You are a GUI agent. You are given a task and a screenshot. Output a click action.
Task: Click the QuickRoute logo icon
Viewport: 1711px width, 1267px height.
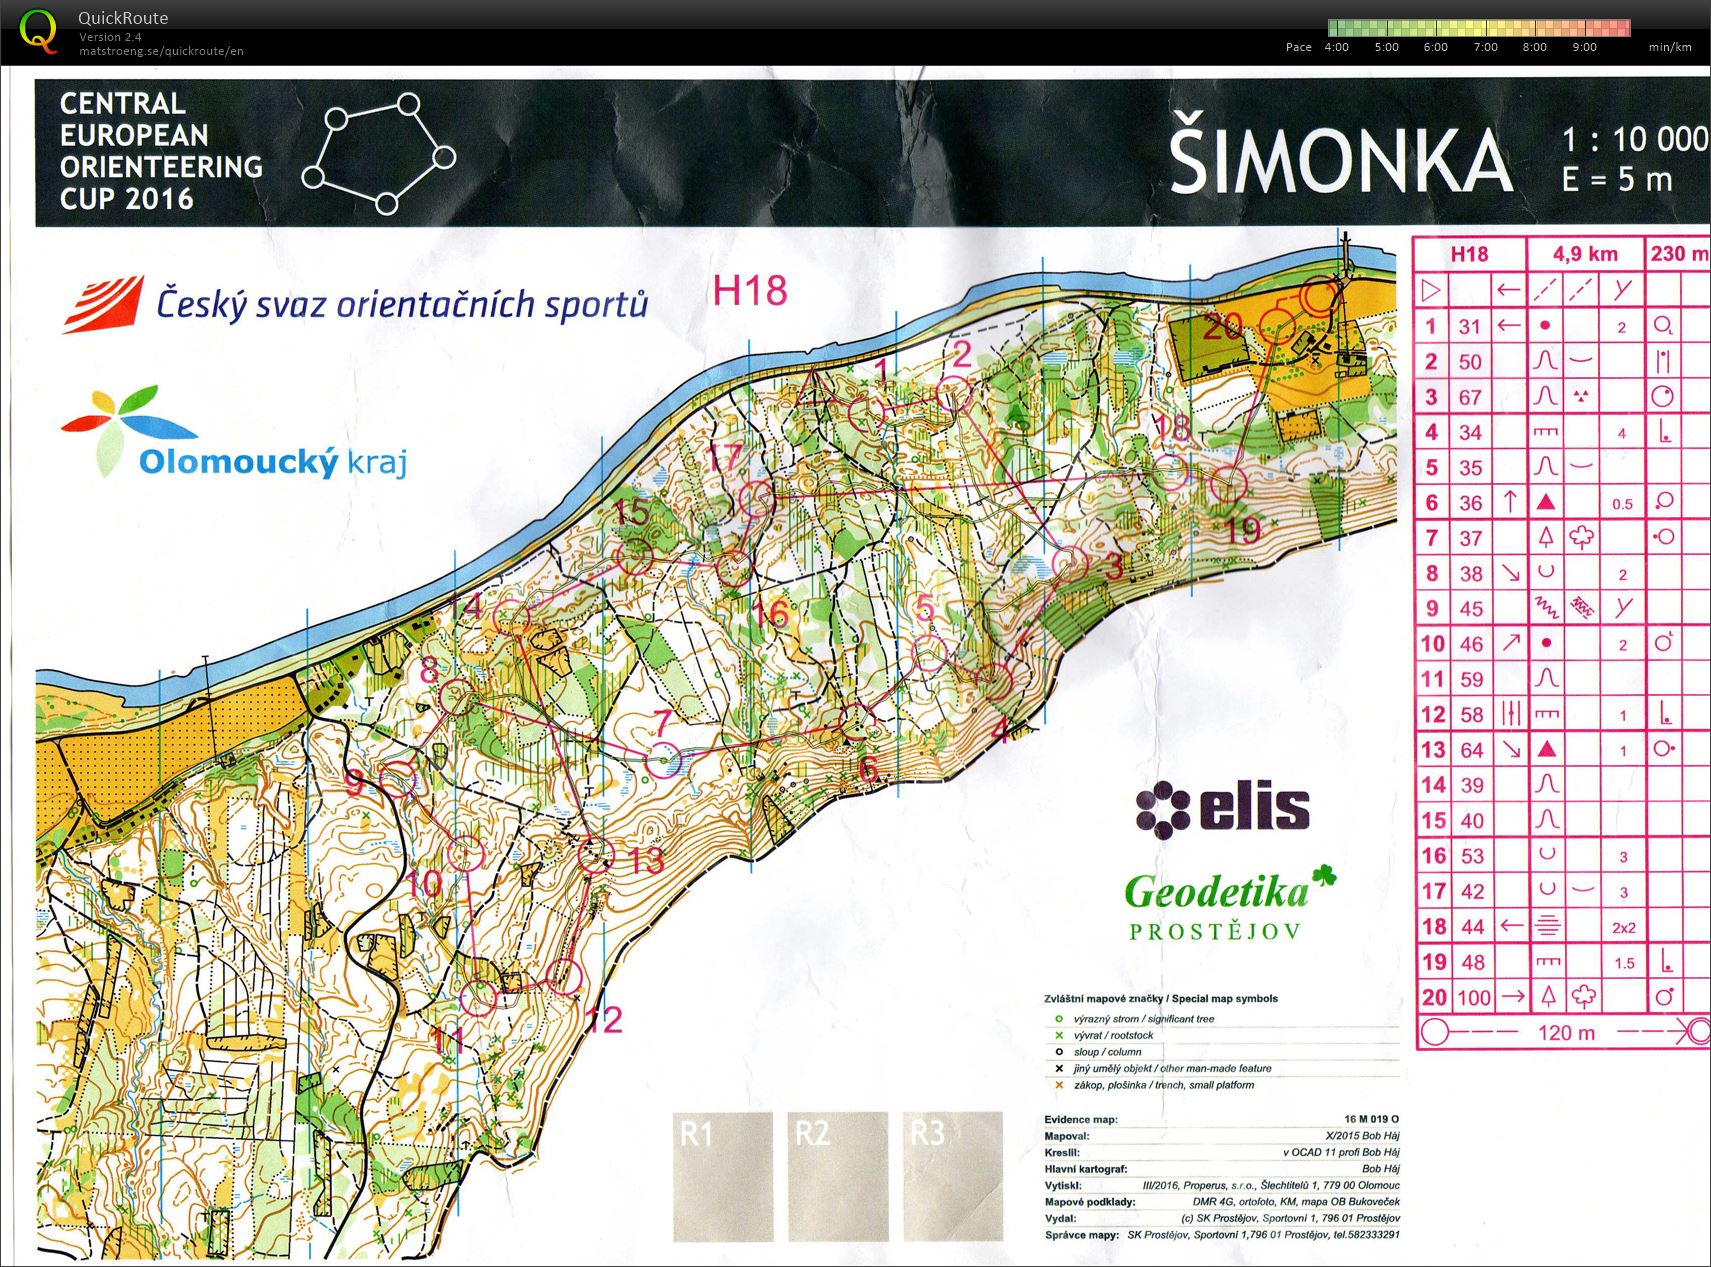pos(38,30)
